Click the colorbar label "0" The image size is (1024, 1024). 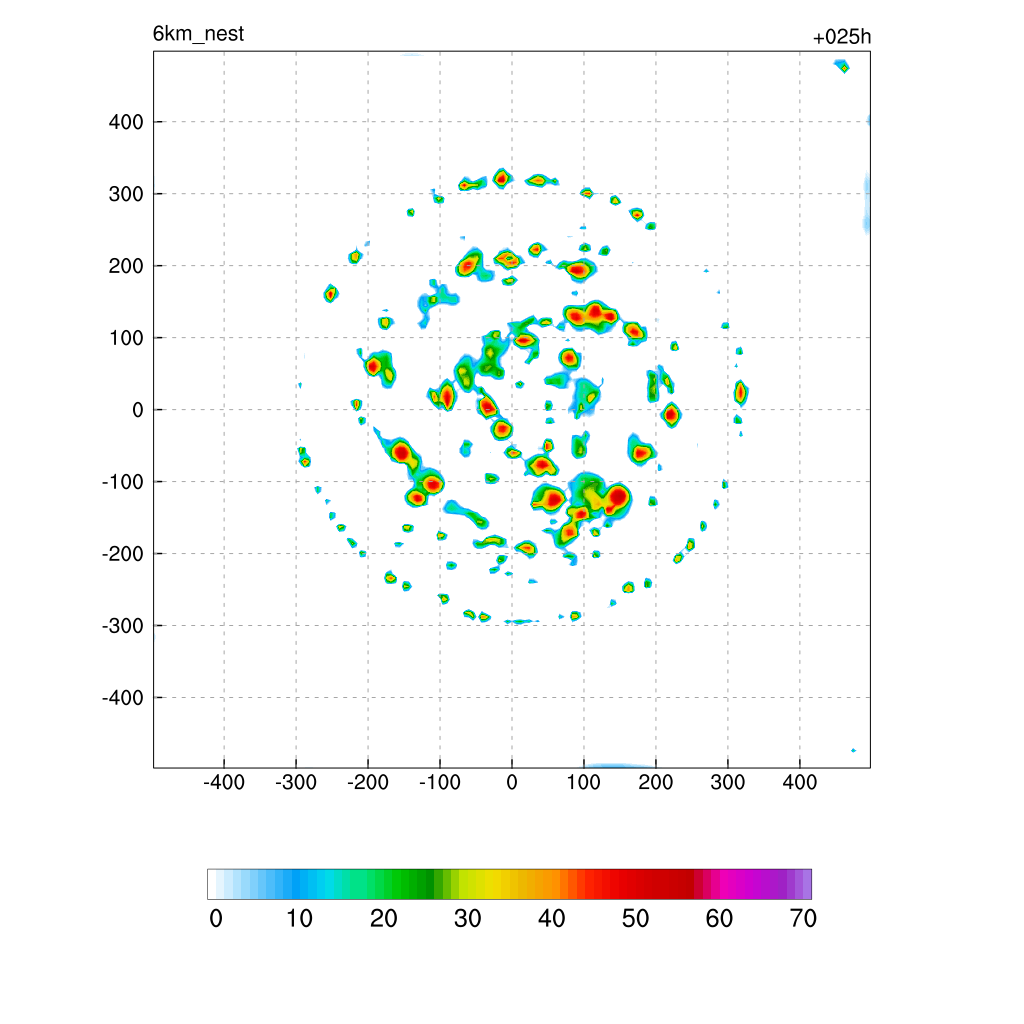pos(216,919)
